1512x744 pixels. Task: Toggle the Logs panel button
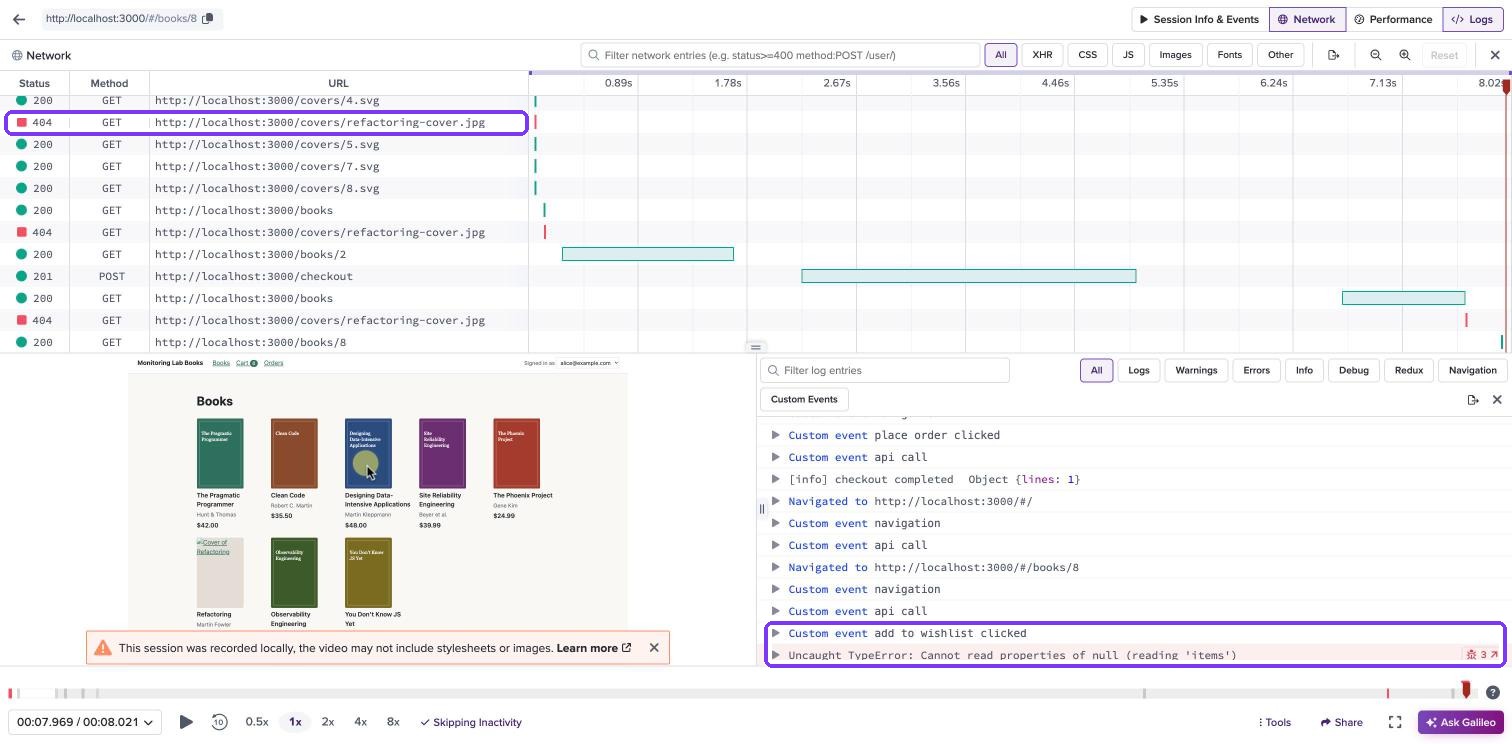click(x=1472, y=19)
